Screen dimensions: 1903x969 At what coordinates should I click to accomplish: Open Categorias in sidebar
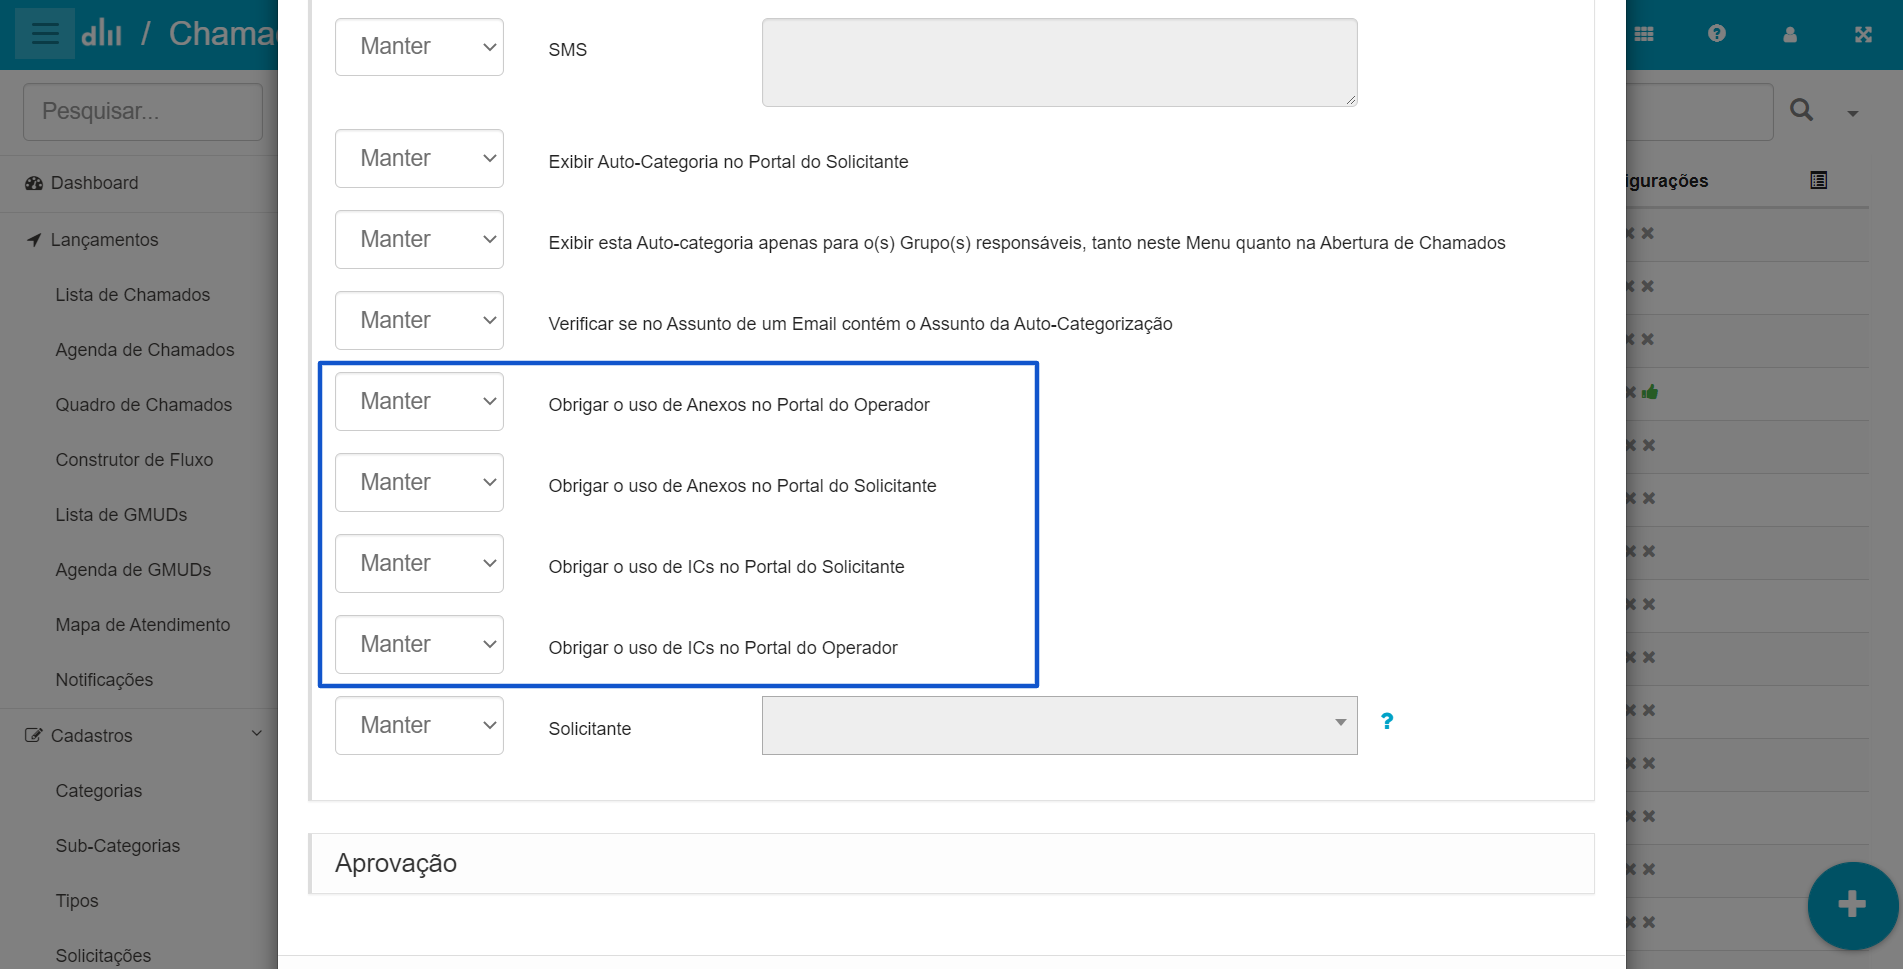99,791
